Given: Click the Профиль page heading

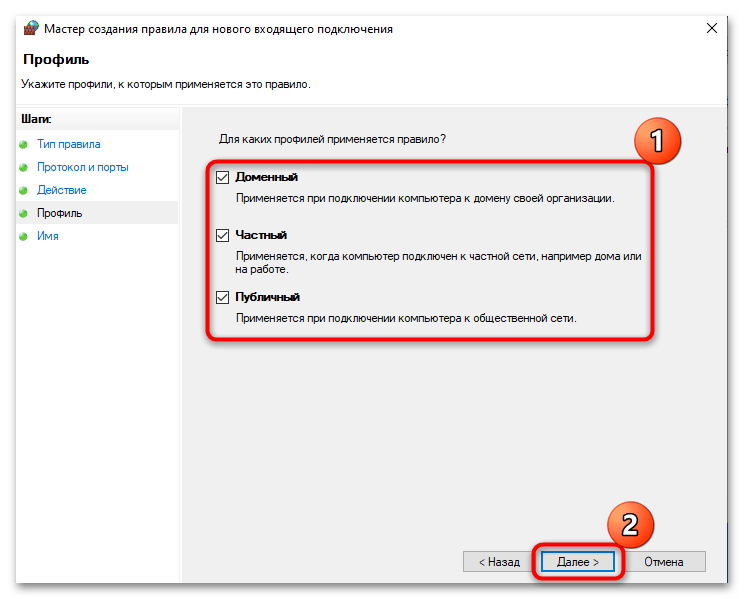Looking at the screenshot, I should pos(56,59).
